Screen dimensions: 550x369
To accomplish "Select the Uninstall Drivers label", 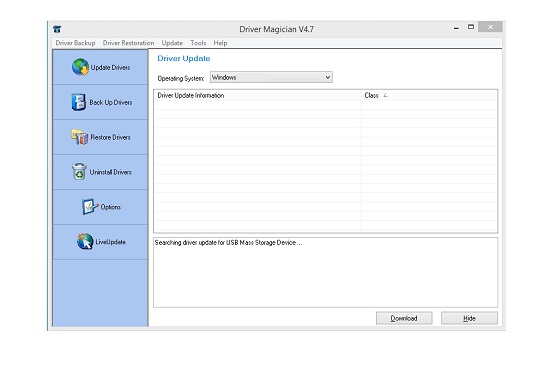I will tap(110, 172).
